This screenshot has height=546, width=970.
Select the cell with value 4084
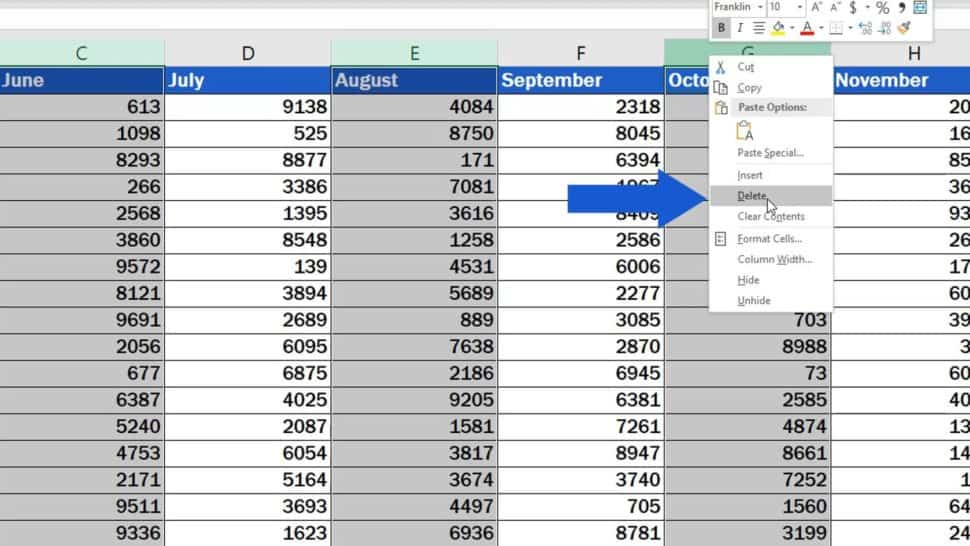(x=414, y=107)
